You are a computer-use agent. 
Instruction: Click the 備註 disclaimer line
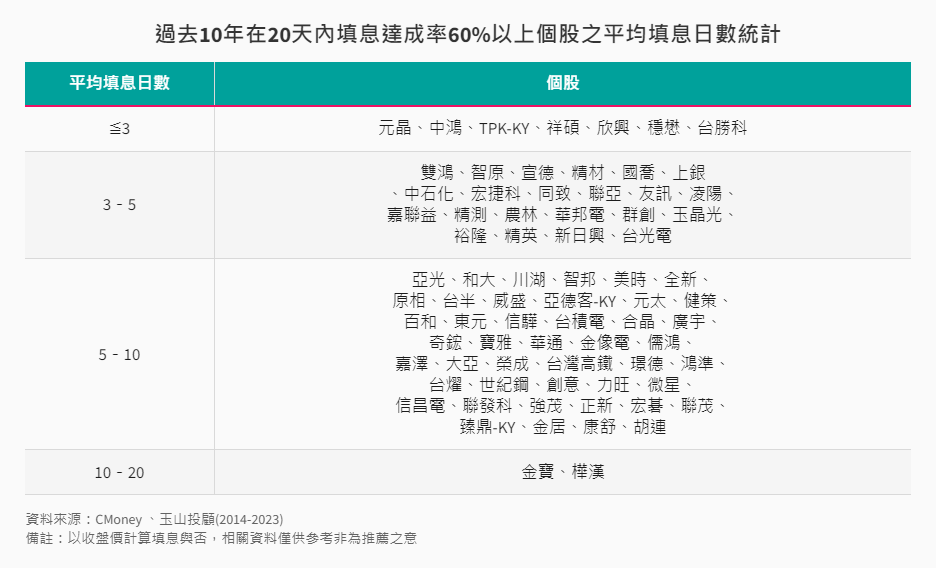(x=221, y=538)
